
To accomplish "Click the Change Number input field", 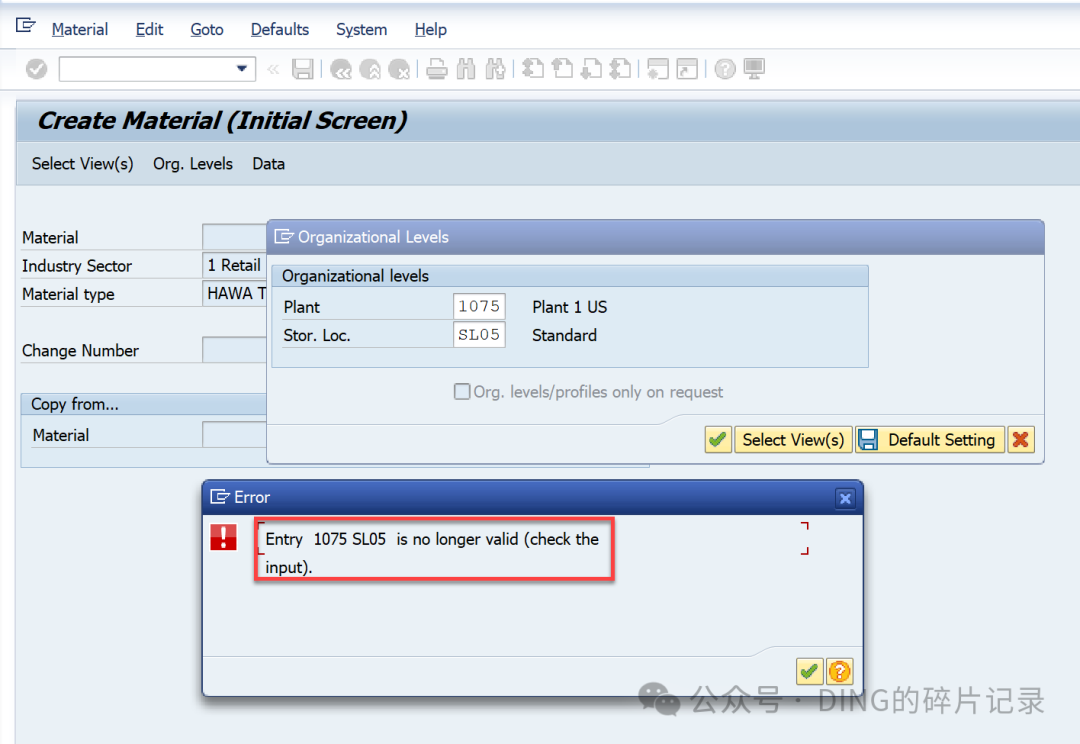I will 234,350.
